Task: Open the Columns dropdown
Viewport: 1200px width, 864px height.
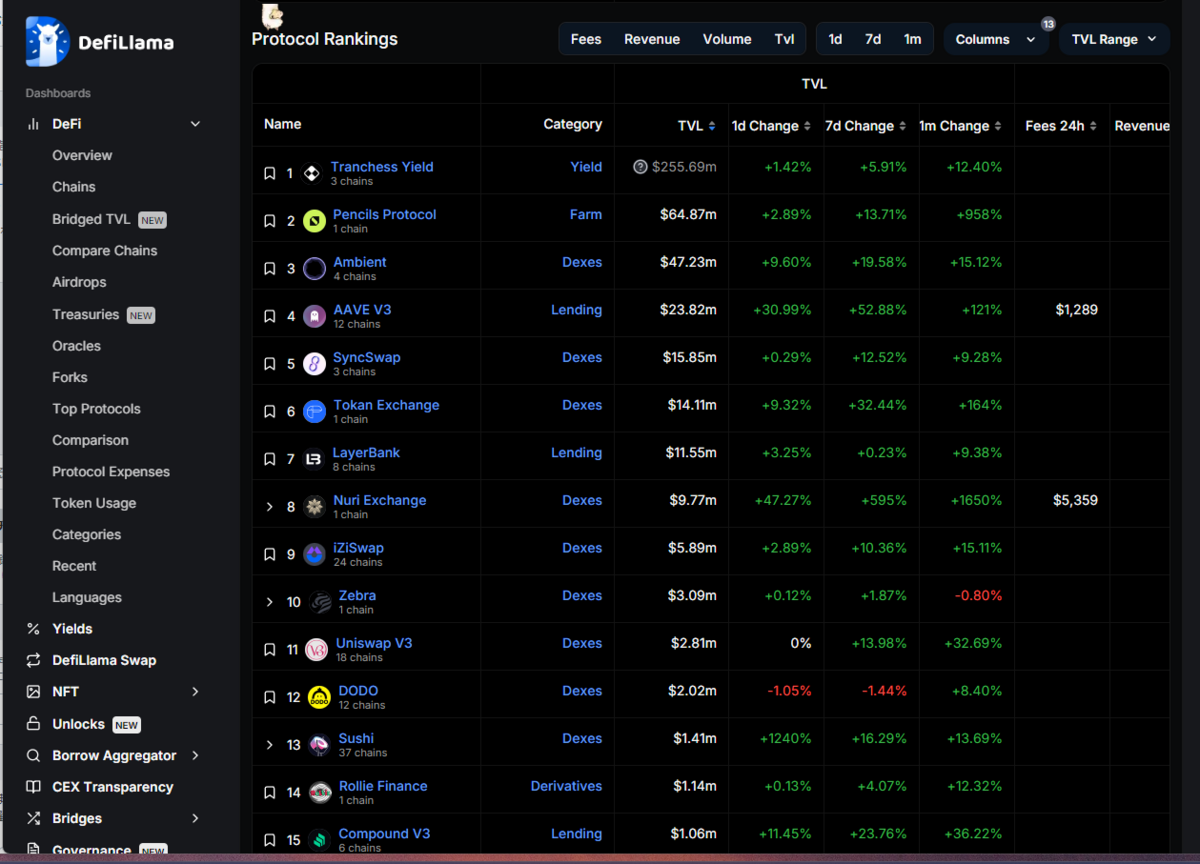Action: coord(996,39)
